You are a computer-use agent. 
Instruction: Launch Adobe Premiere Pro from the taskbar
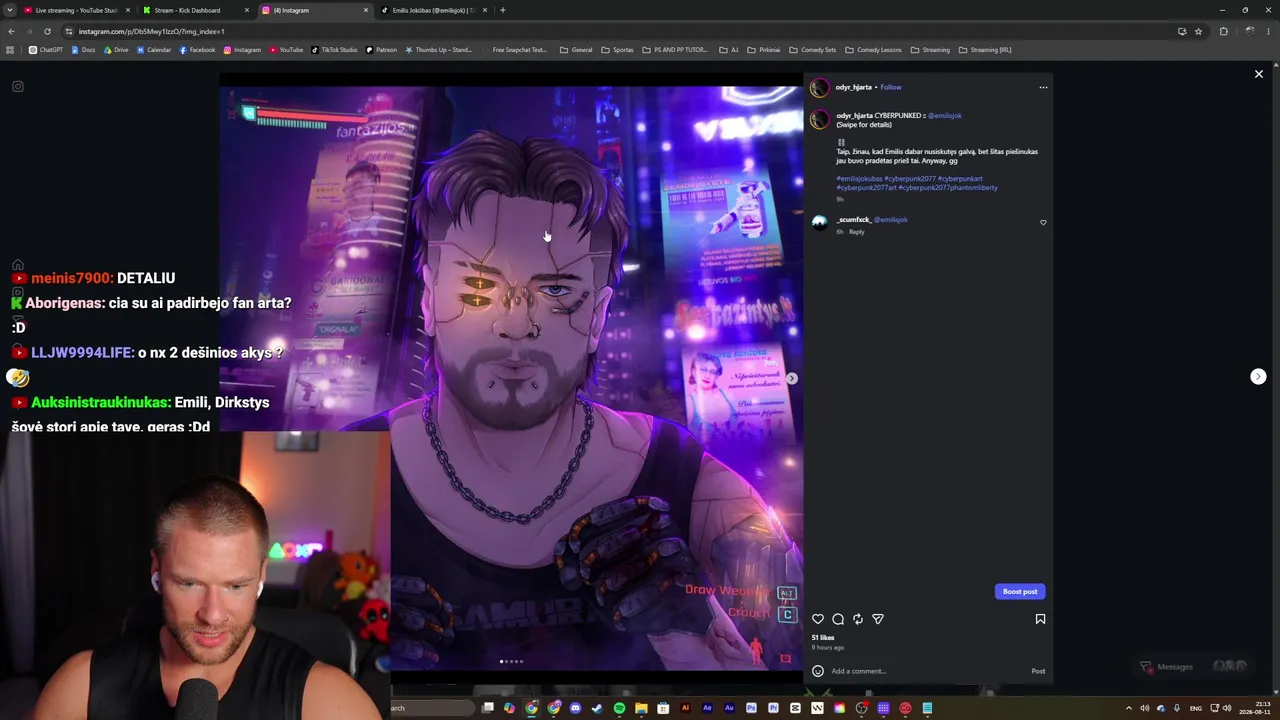tap(773, 708)
